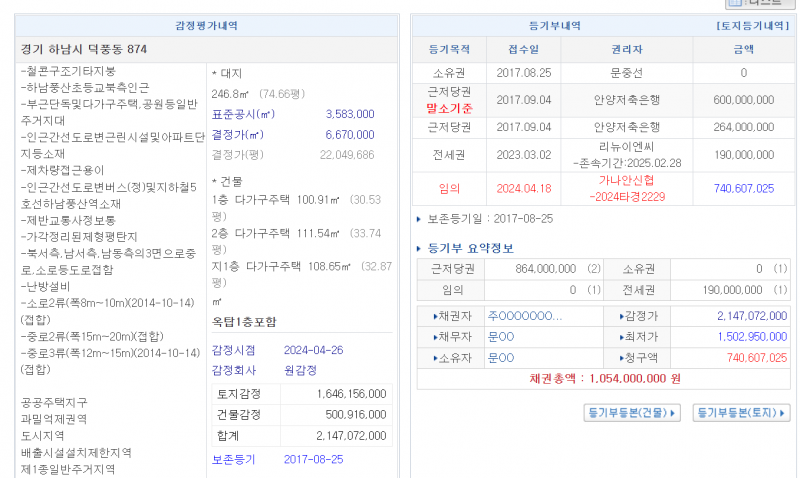Click the 감정시점 label link
The image size is (800, 478).
click(233, 350)
